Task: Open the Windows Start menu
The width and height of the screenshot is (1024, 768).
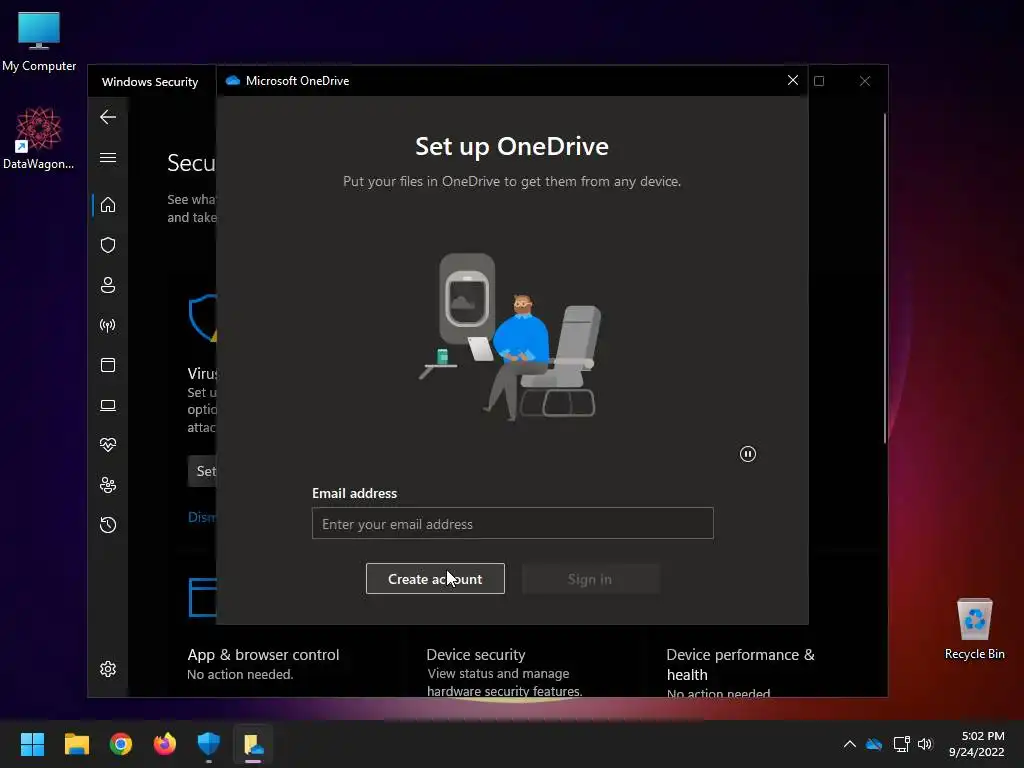Action: (x=32, y=744)
